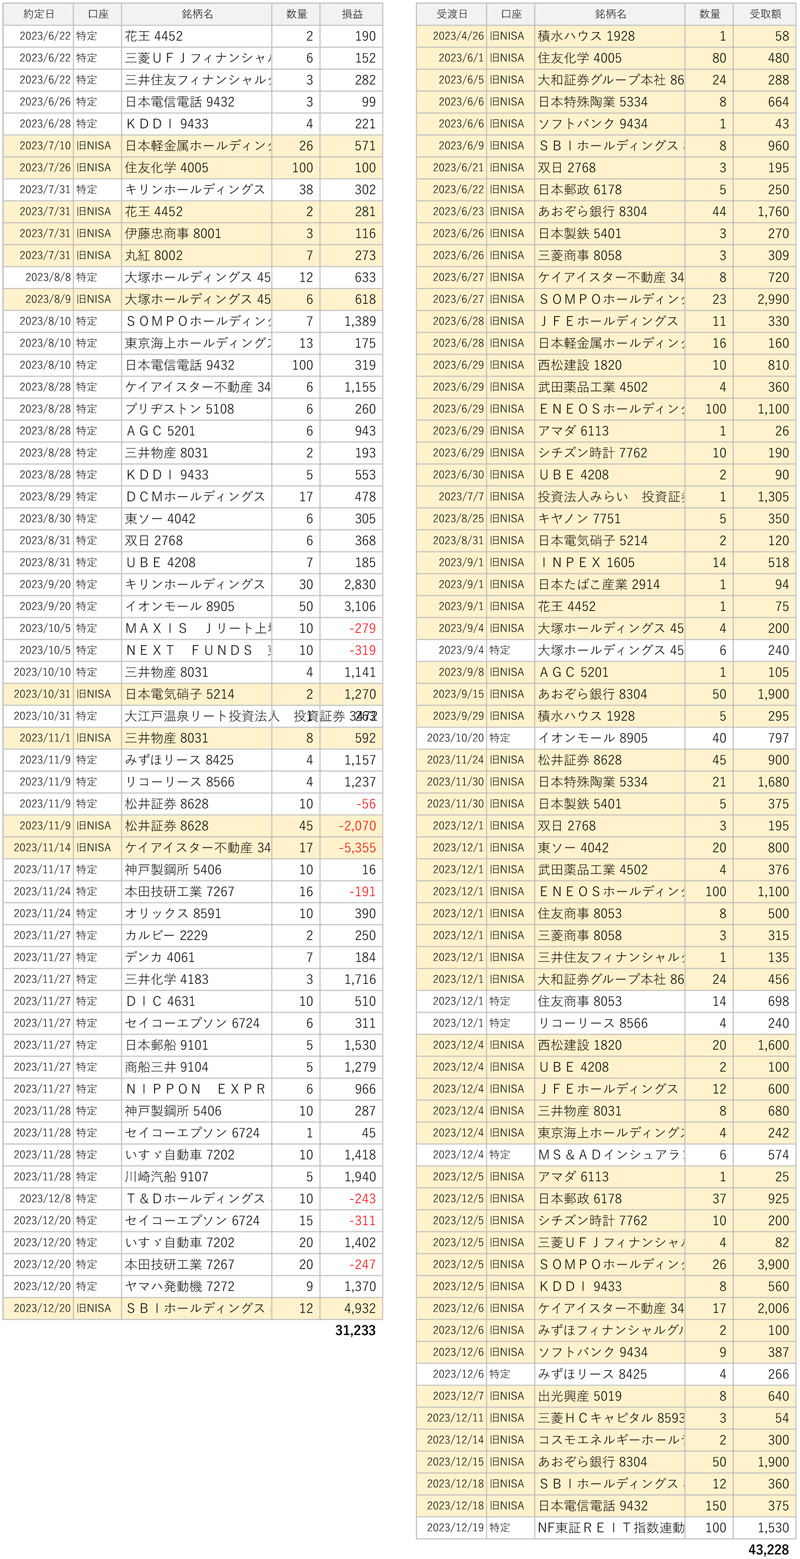Select the date 2023/12/19
Viewport: 800px width, 1559px height.
456,1528
